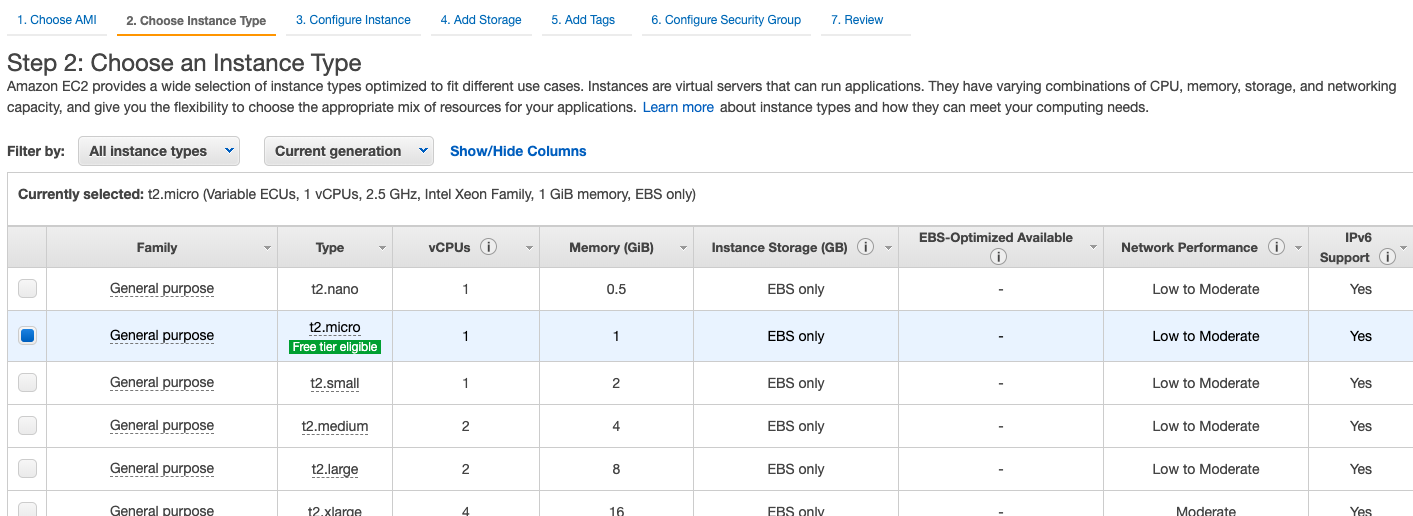Screen dimensions: 1413x516
Task: Click the Free tier eligible badge
Action: pyautogui.click(x=335, y=347)
